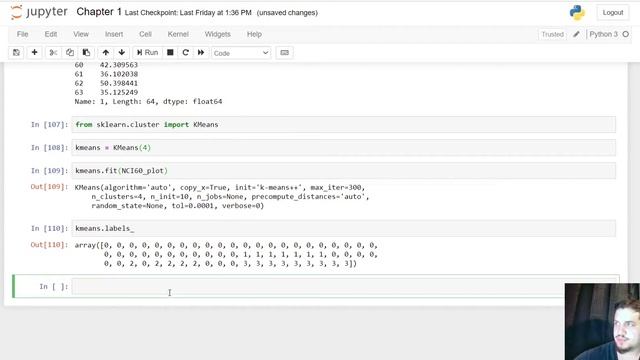Viewport: 640px width, 360px height.
Task: Restart the kernel with circular arrow
Action: 185,53
